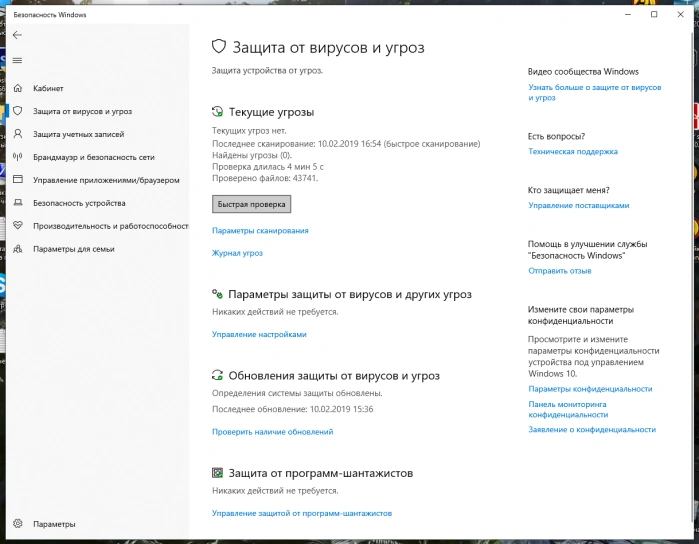Click the shield icon in sidebar

pos(18,111)
